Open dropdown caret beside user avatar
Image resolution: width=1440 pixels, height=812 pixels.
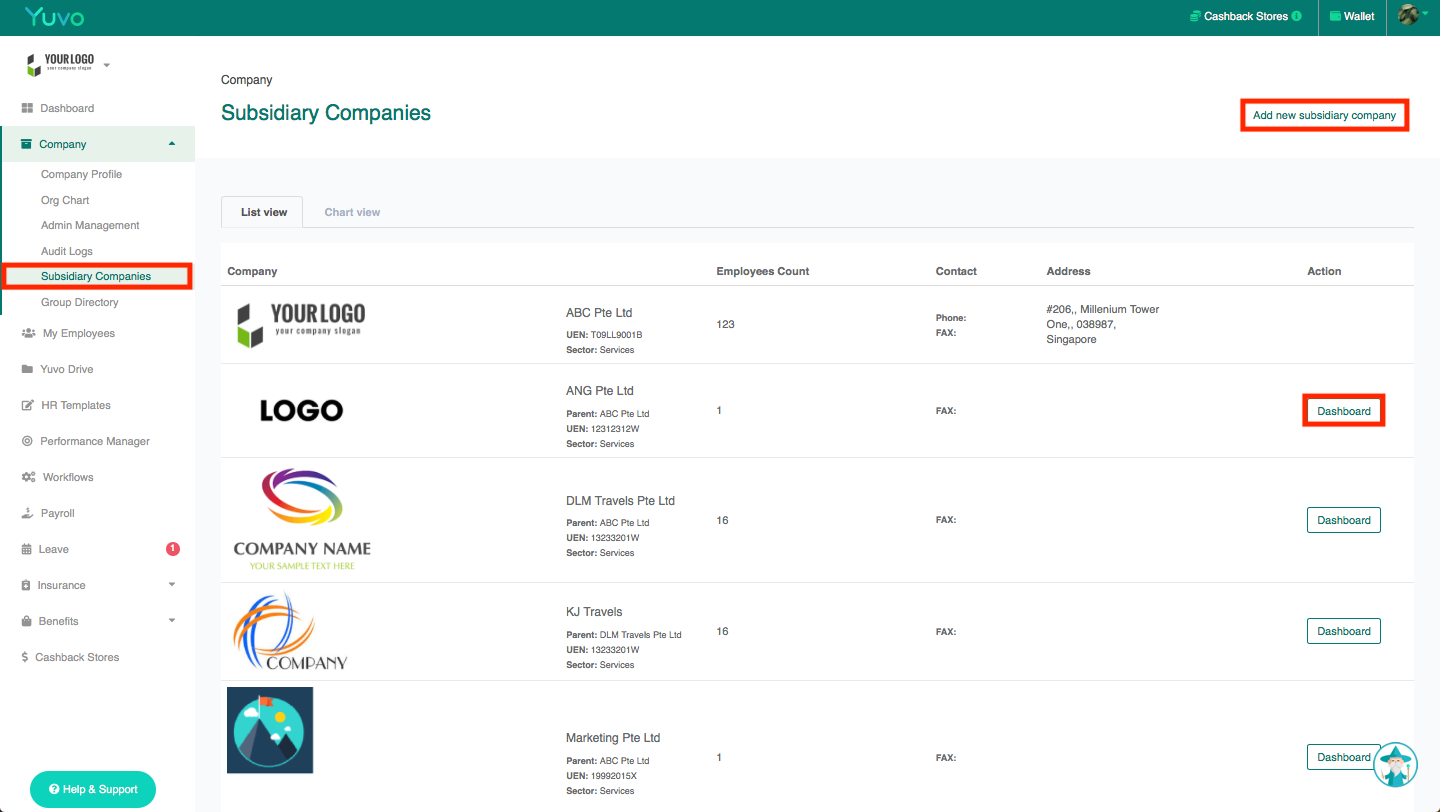tap(1425, 13)
